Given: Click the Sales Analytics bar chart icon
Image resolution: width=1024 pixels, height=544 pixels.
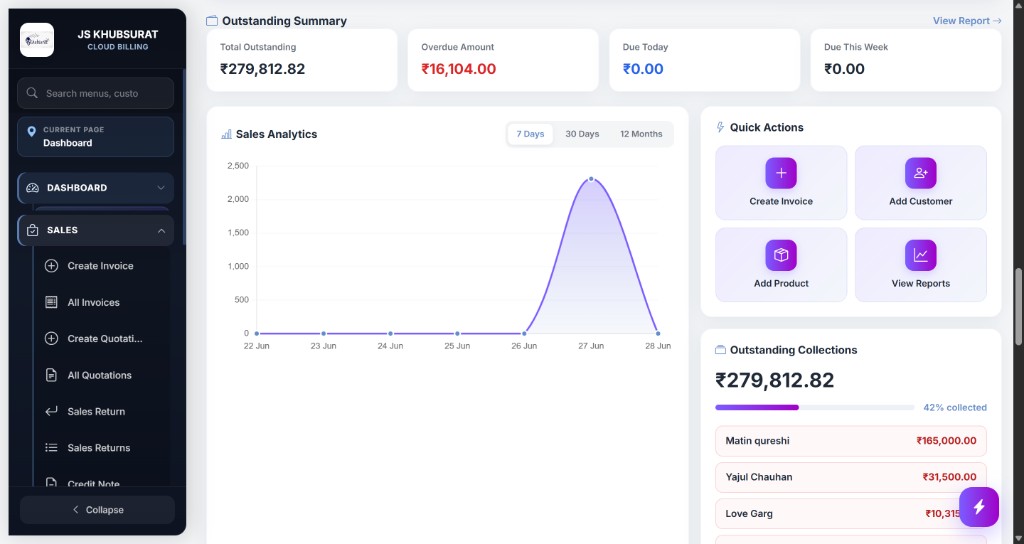Looking at the screenshot, I should coord(226,134).
